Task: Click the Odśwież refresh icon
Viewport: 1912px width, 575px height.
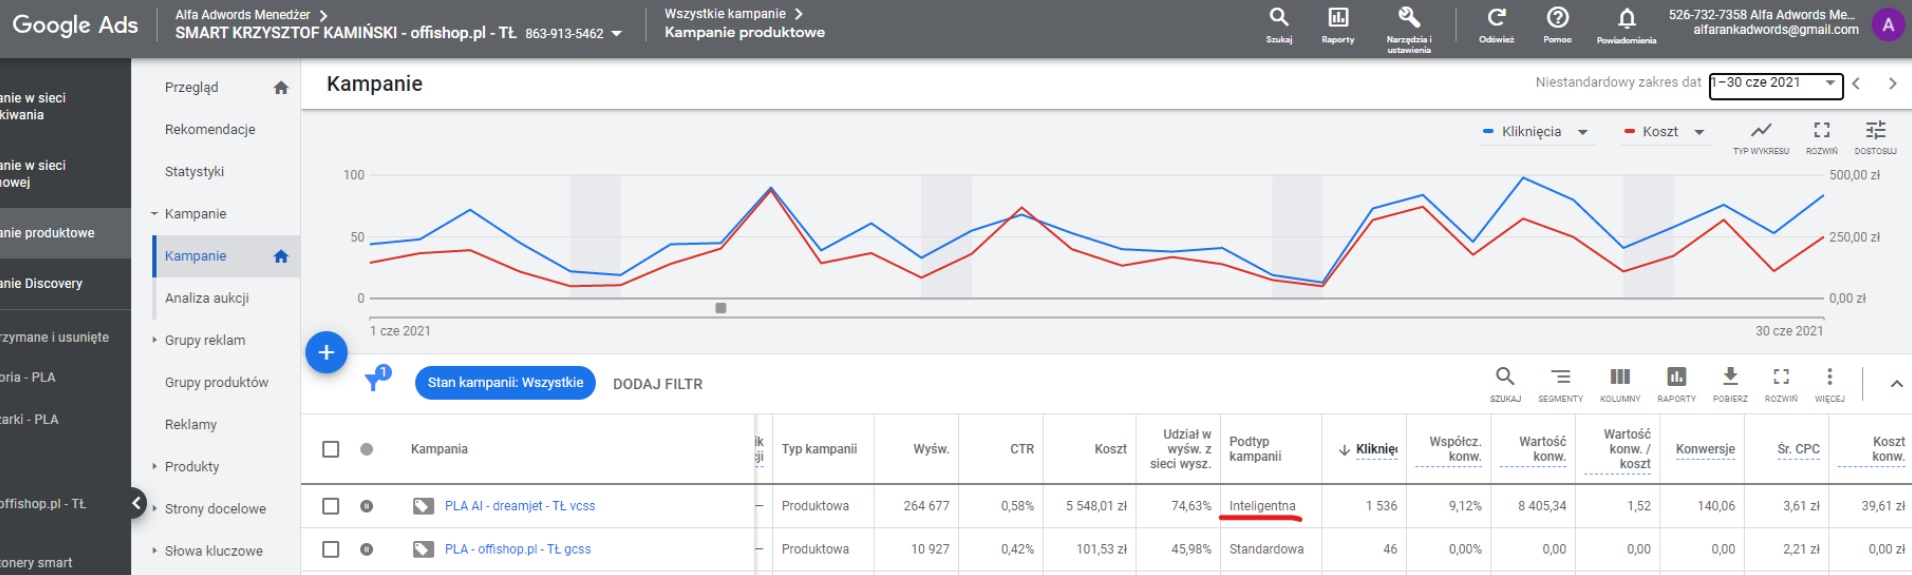Action: tap(1496, 18)
